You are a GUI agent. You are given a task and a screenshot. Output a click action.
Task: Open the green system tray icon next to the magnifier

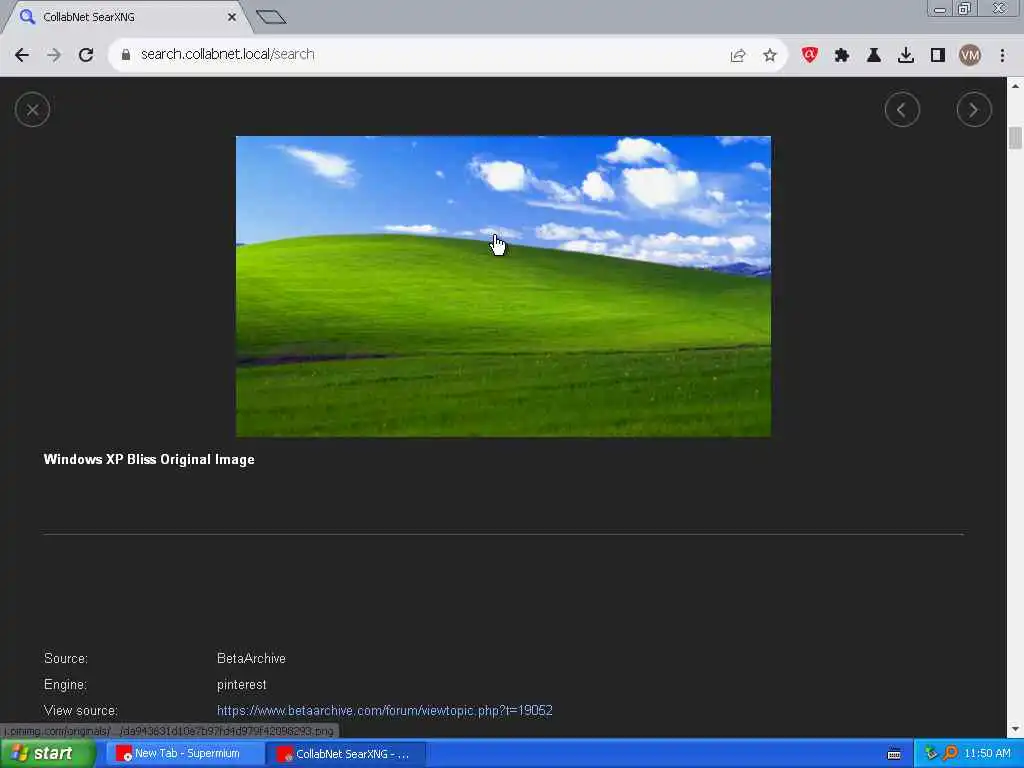[x=931, y=754]
